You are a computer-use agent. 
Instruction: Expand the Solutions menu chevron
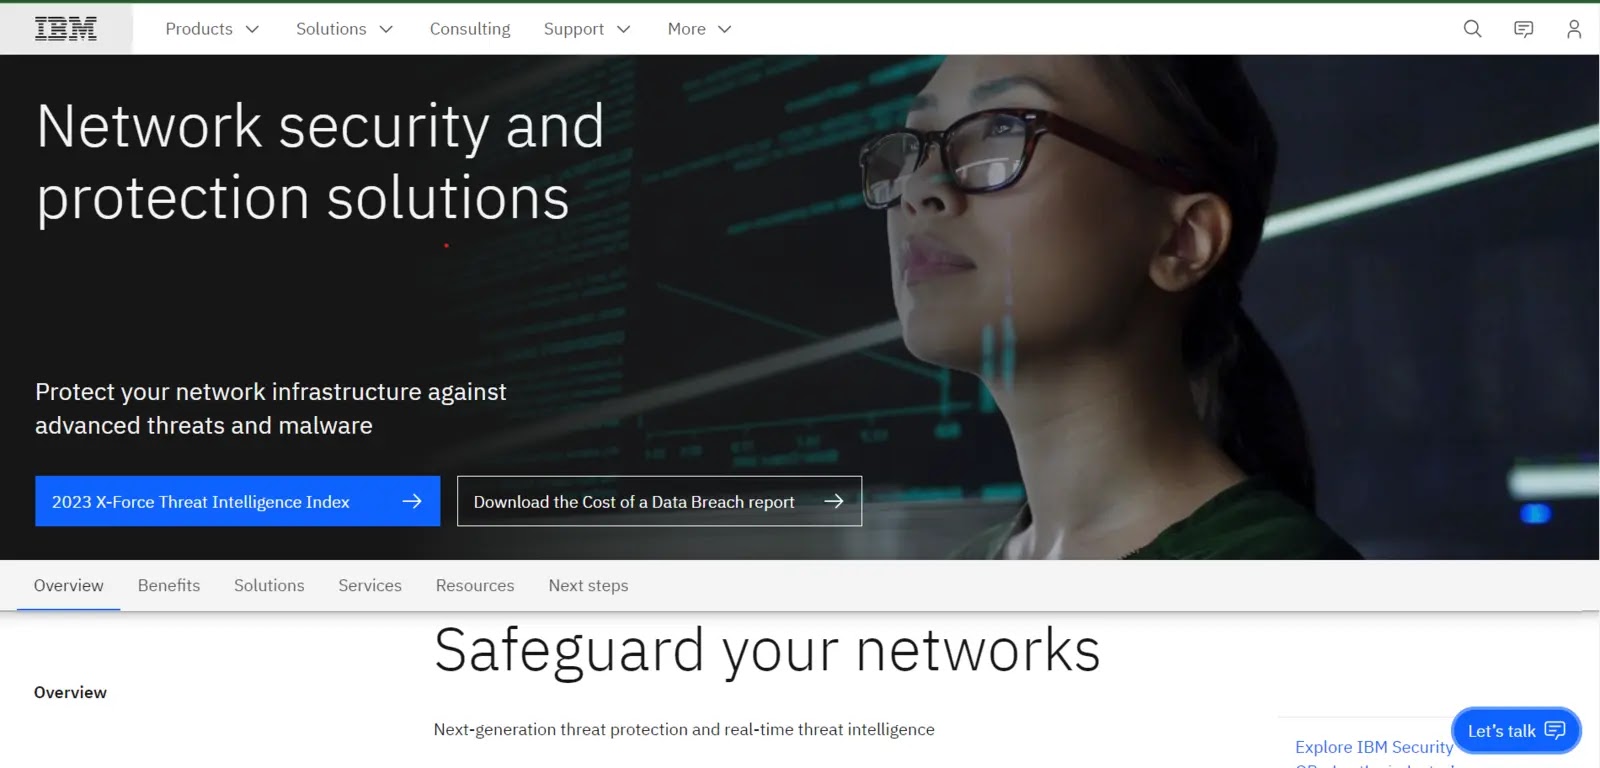[386, 29]
